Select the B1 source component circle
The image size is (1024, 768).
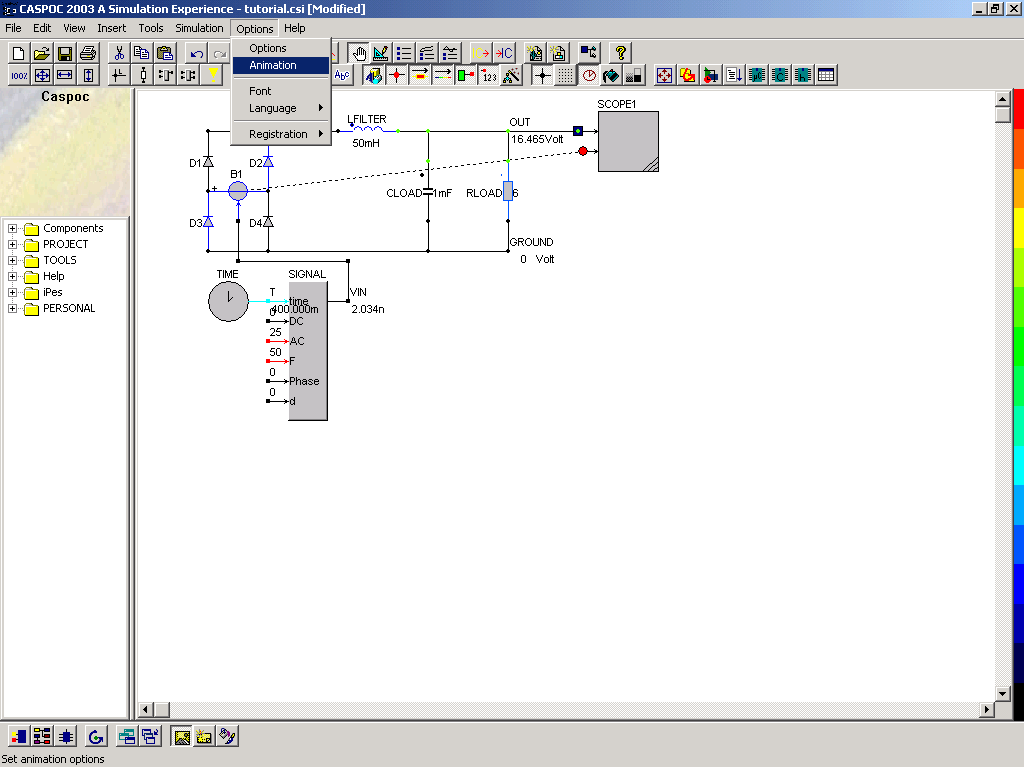[238, 191]
